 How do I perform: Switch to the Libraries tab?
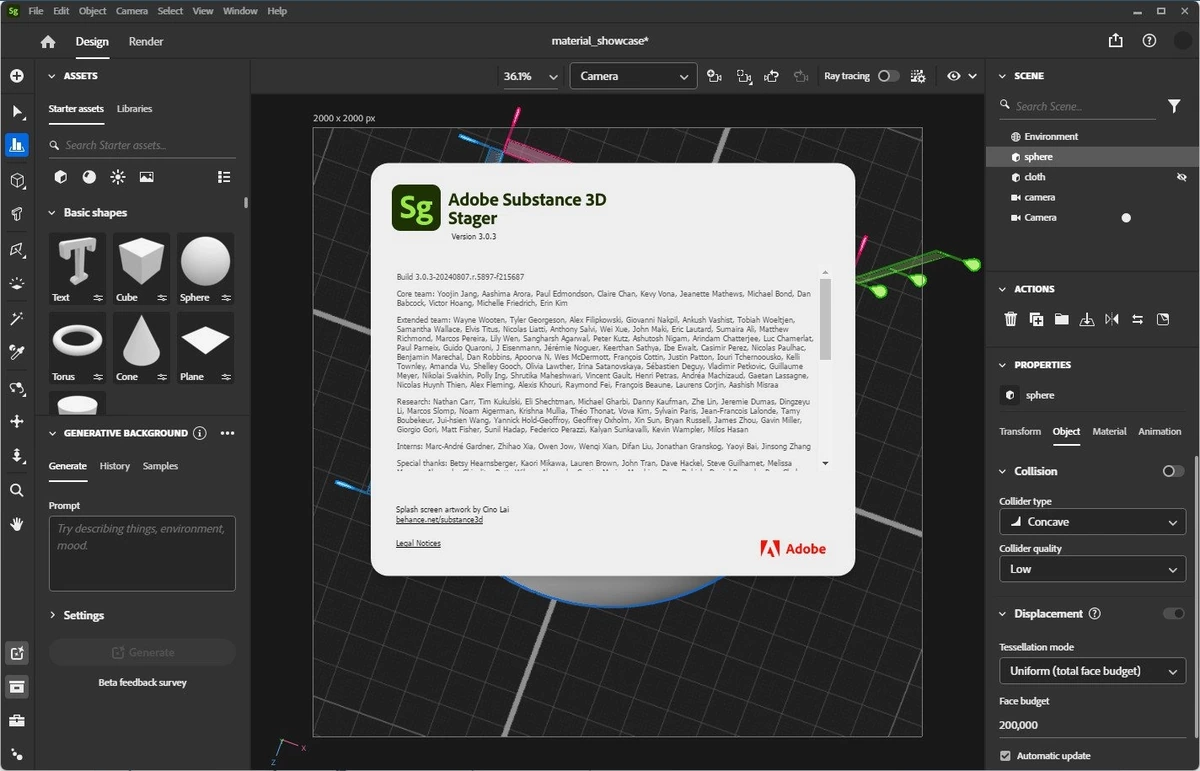(x=134, y=108)
